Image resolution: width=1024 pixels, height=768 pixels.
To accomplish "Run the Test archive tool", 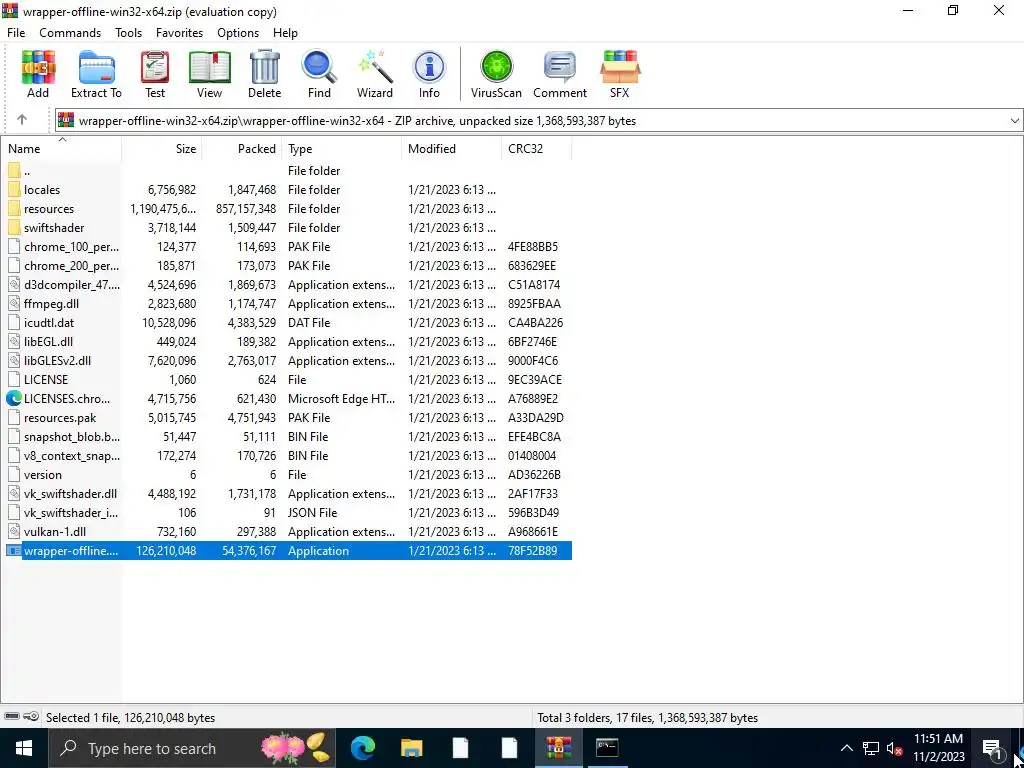I will (155, 74).
